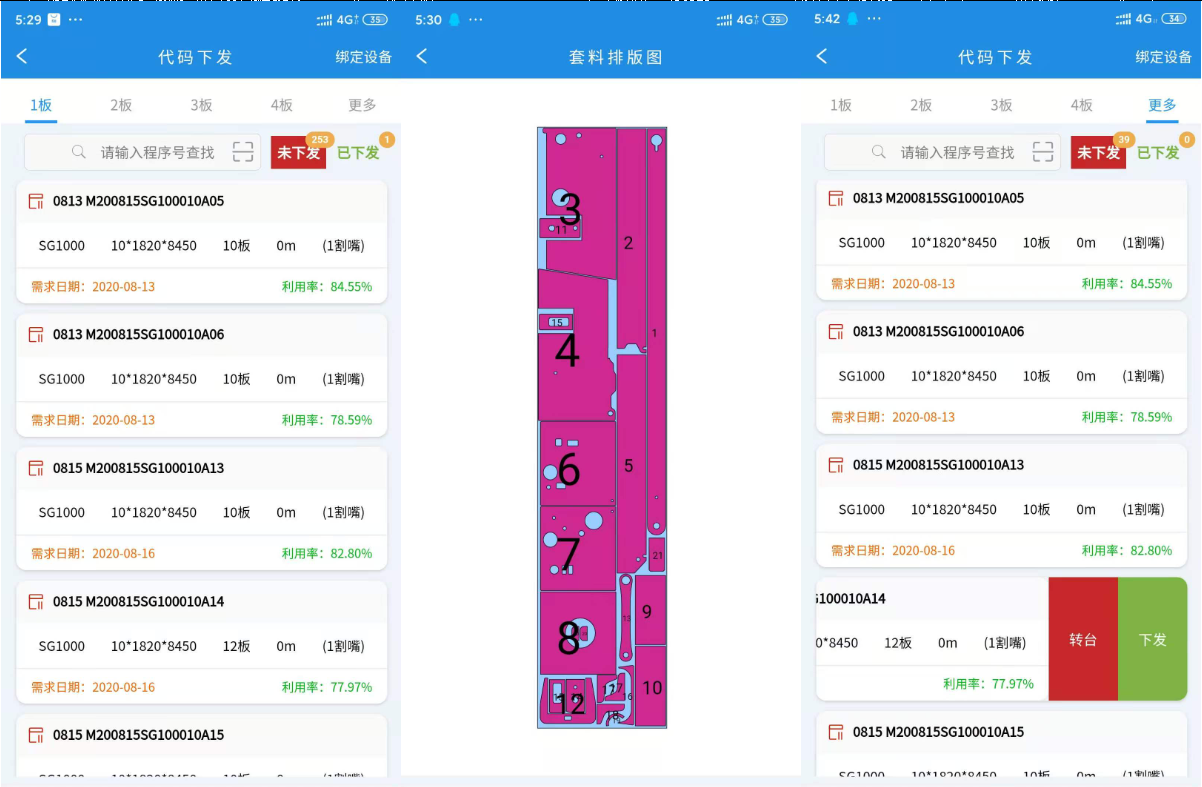Image resolution: width=1202 pixels, height=787 pixels.
Task: Select 3板 tab in left screen
Action: (x=201, y=105)
